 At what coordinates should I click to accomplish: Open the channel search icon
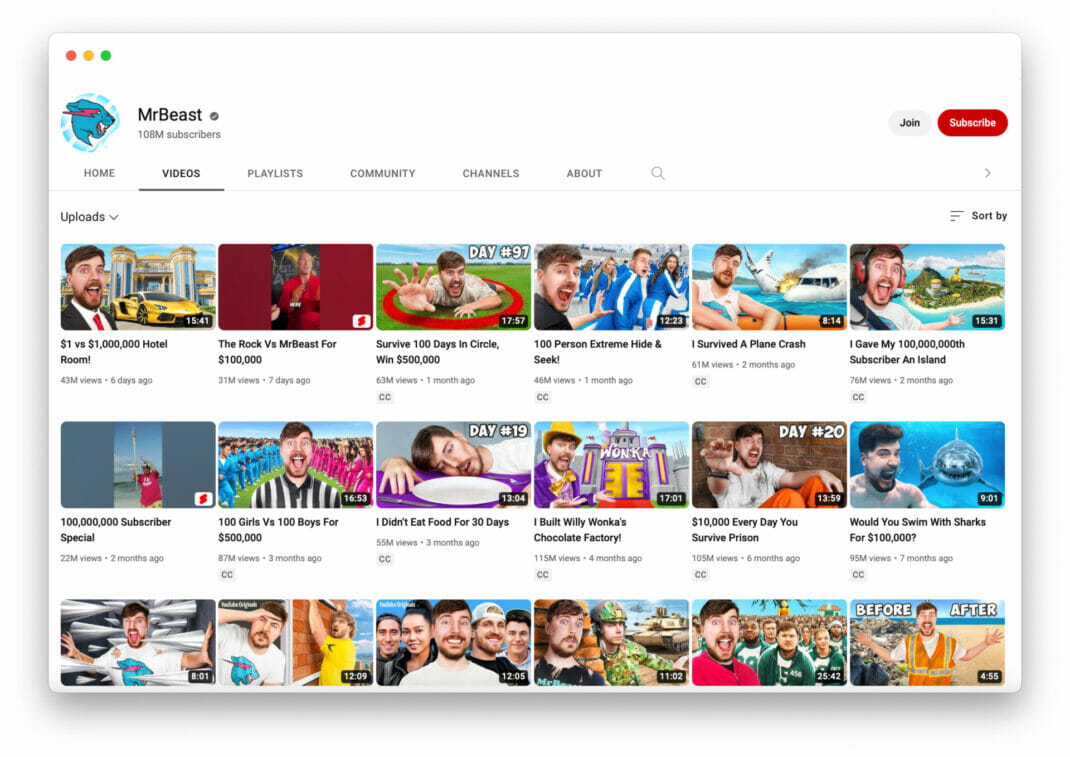pyautogui.click(x=658, y=173)
